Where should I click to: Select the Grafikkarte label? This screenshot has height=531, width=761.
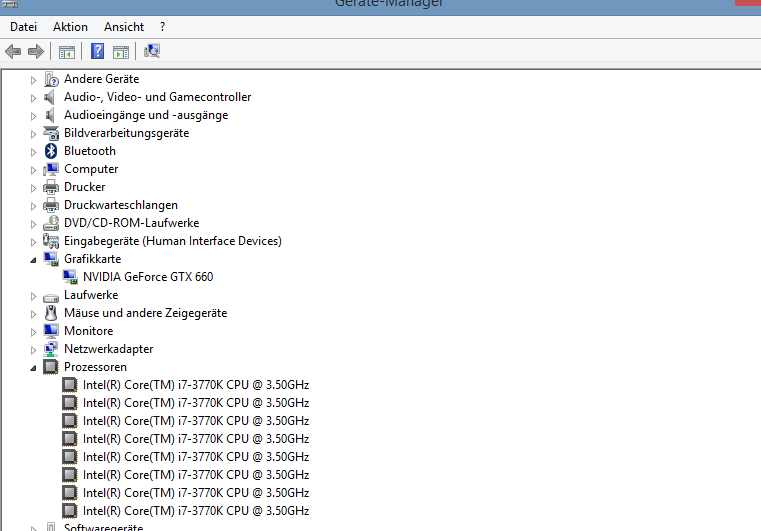pyautogui.click(x=92, y=259)
